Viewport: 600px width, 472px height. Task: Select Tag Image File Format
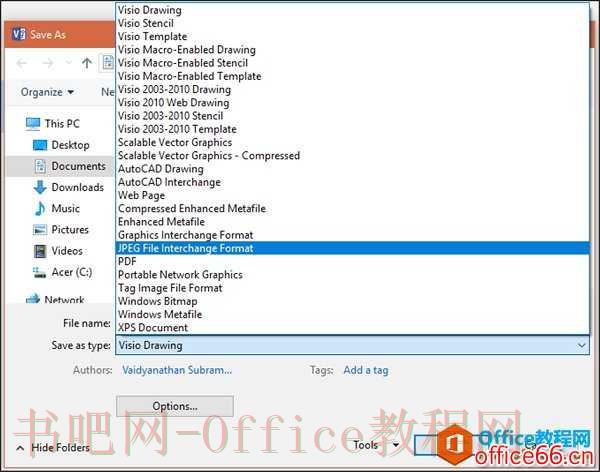pos(352,288)
